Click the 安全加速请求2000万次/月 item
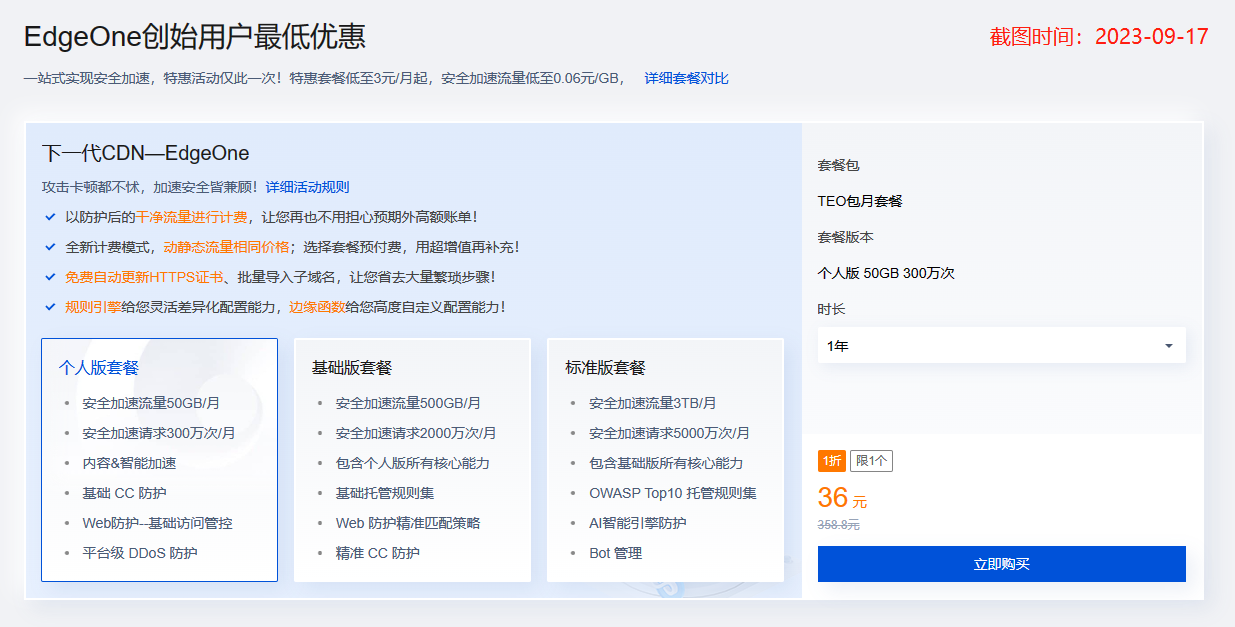 point(416,433)
